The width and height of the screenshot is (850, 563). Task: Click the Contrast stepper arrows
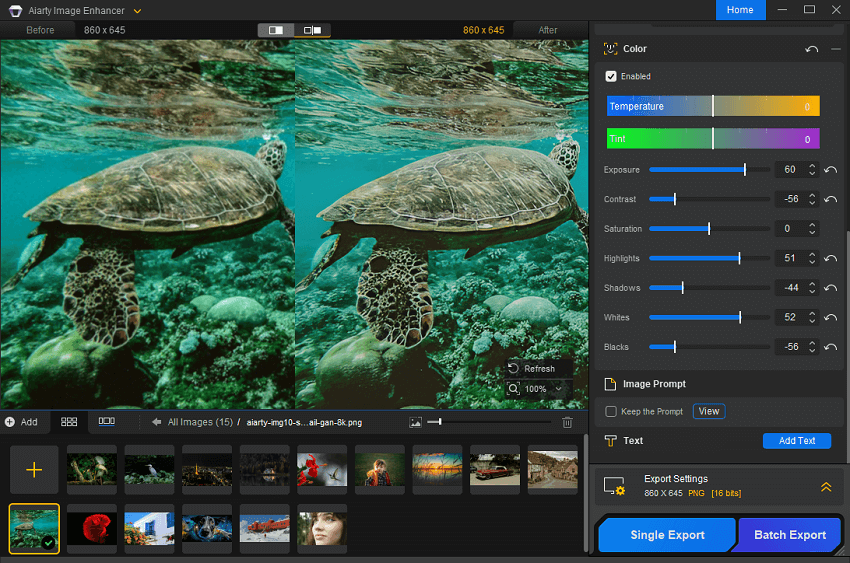812,199
